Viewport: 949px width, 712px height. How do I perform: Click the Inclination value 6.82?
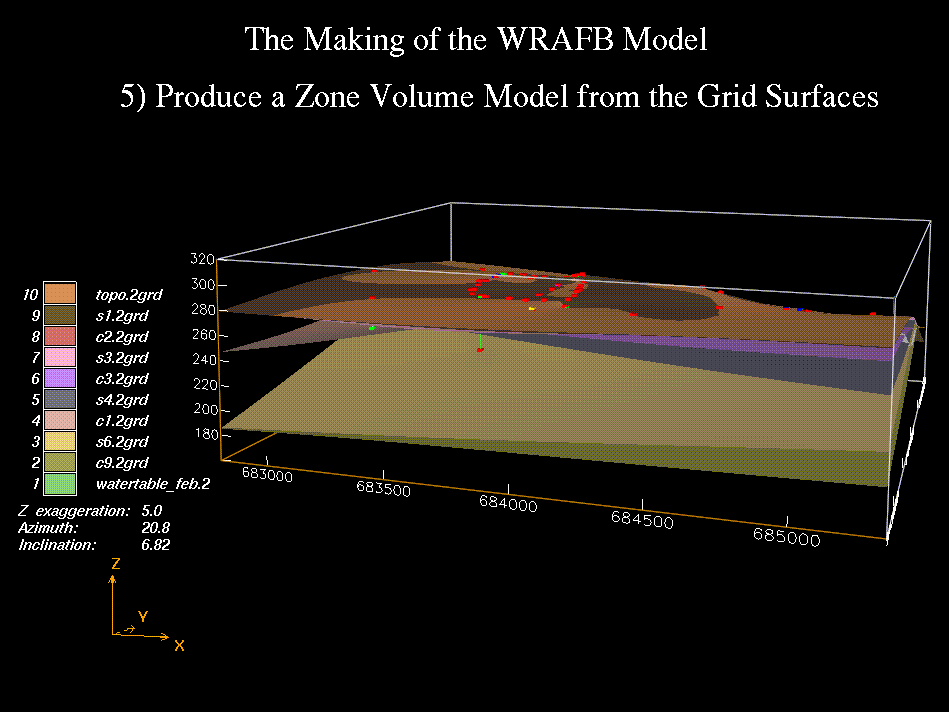tap(155, 545)
